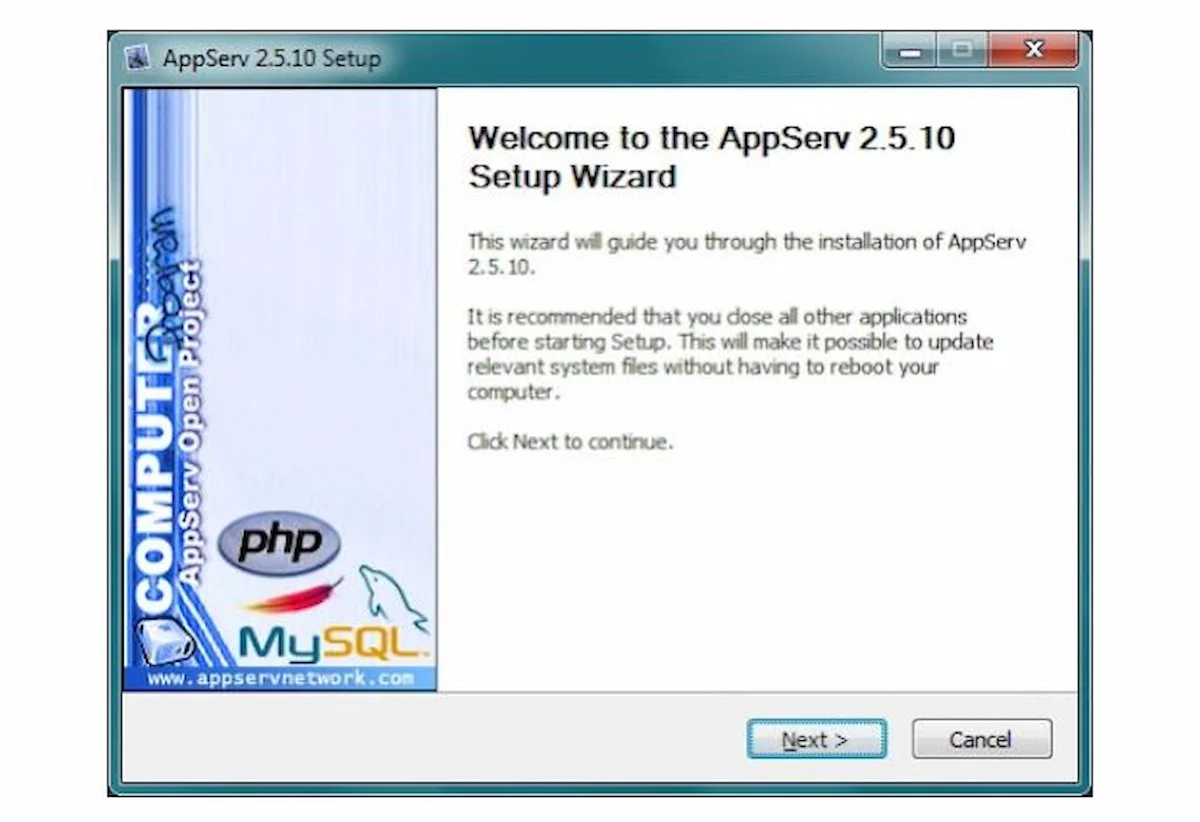Click the "It is recommended" paragraph

(x=730, y=354)
